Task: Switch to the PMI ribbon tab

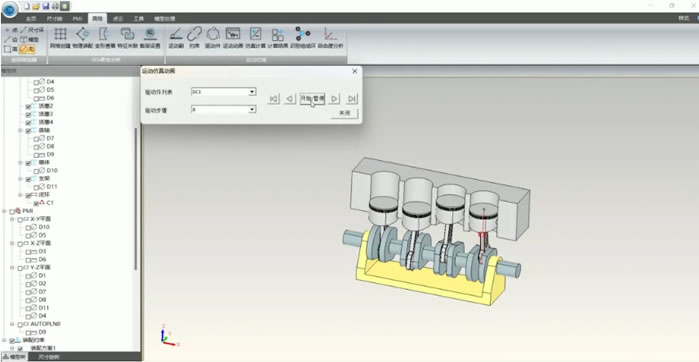Action: [77, 19]
